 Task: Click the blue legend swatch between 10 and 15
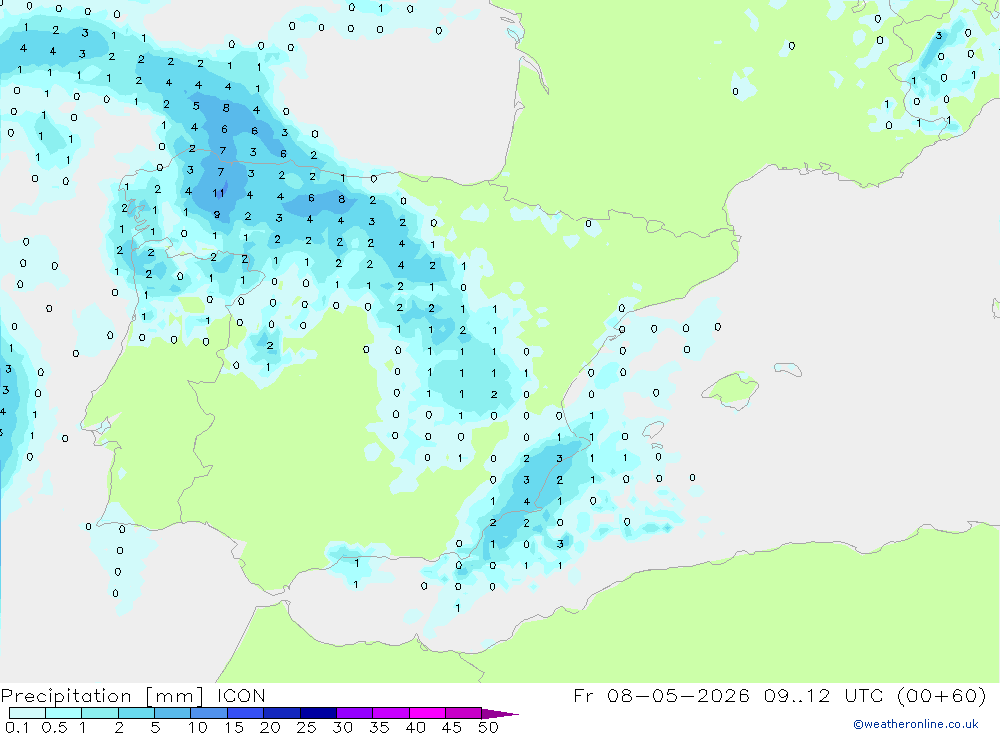click(x=209, y=713)
